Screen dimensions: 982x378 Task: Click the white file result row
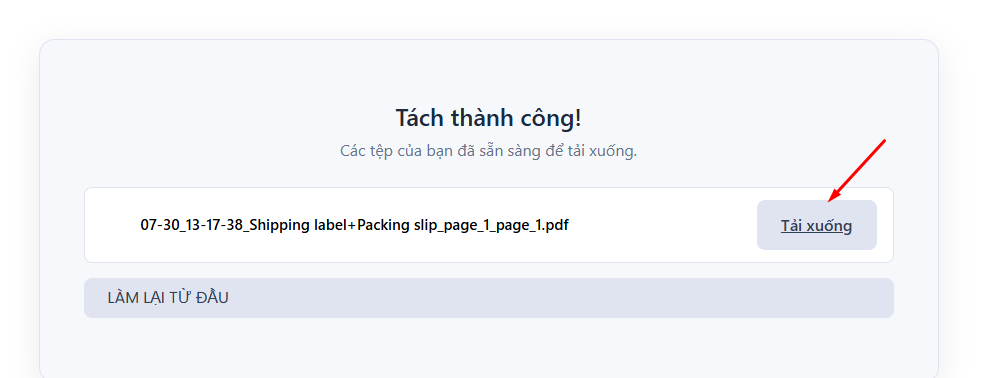[x=488, y=225]
